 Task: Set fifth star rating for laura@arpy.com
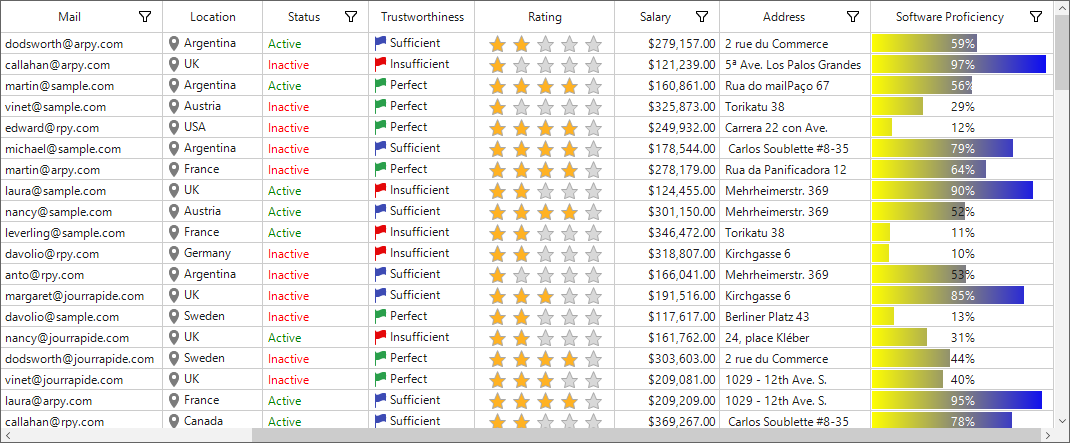594,401
